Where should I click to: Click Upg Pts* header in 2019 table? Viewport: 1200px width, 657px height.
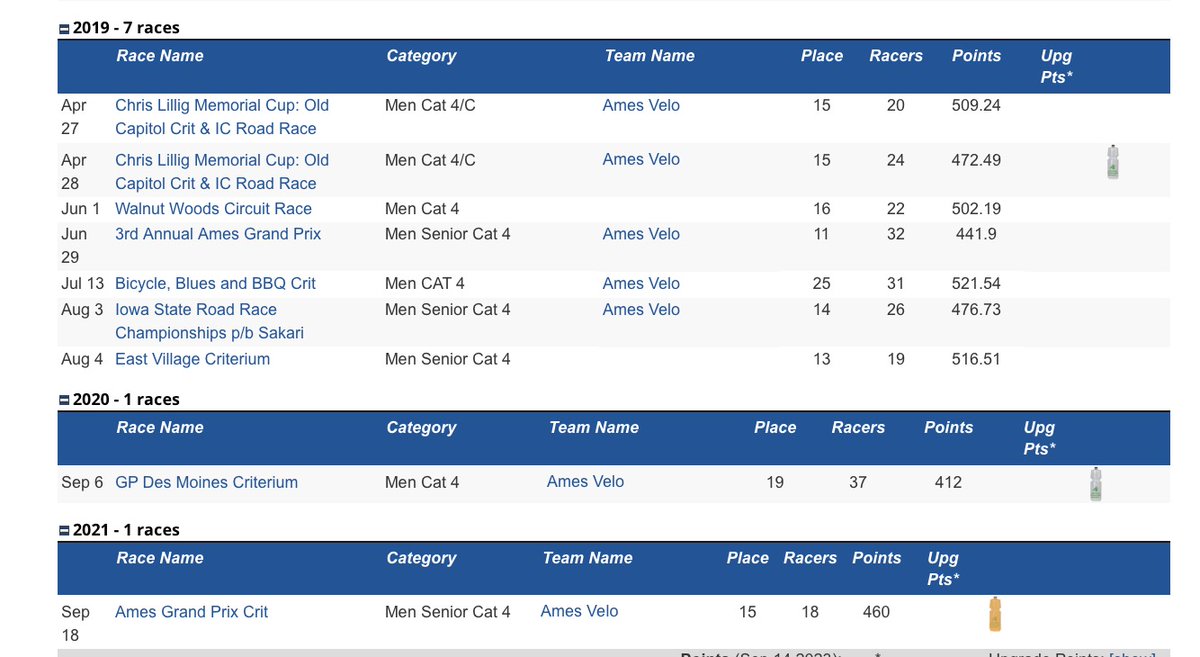click(1056, 66)
